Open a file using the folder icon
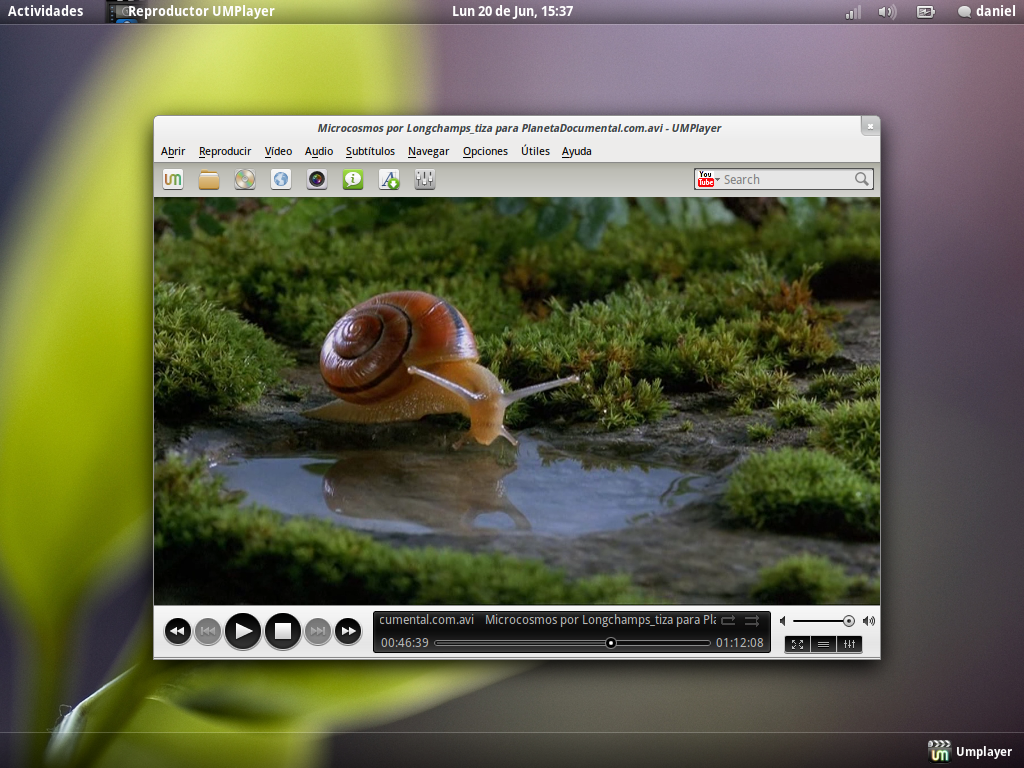 [209, 180]
